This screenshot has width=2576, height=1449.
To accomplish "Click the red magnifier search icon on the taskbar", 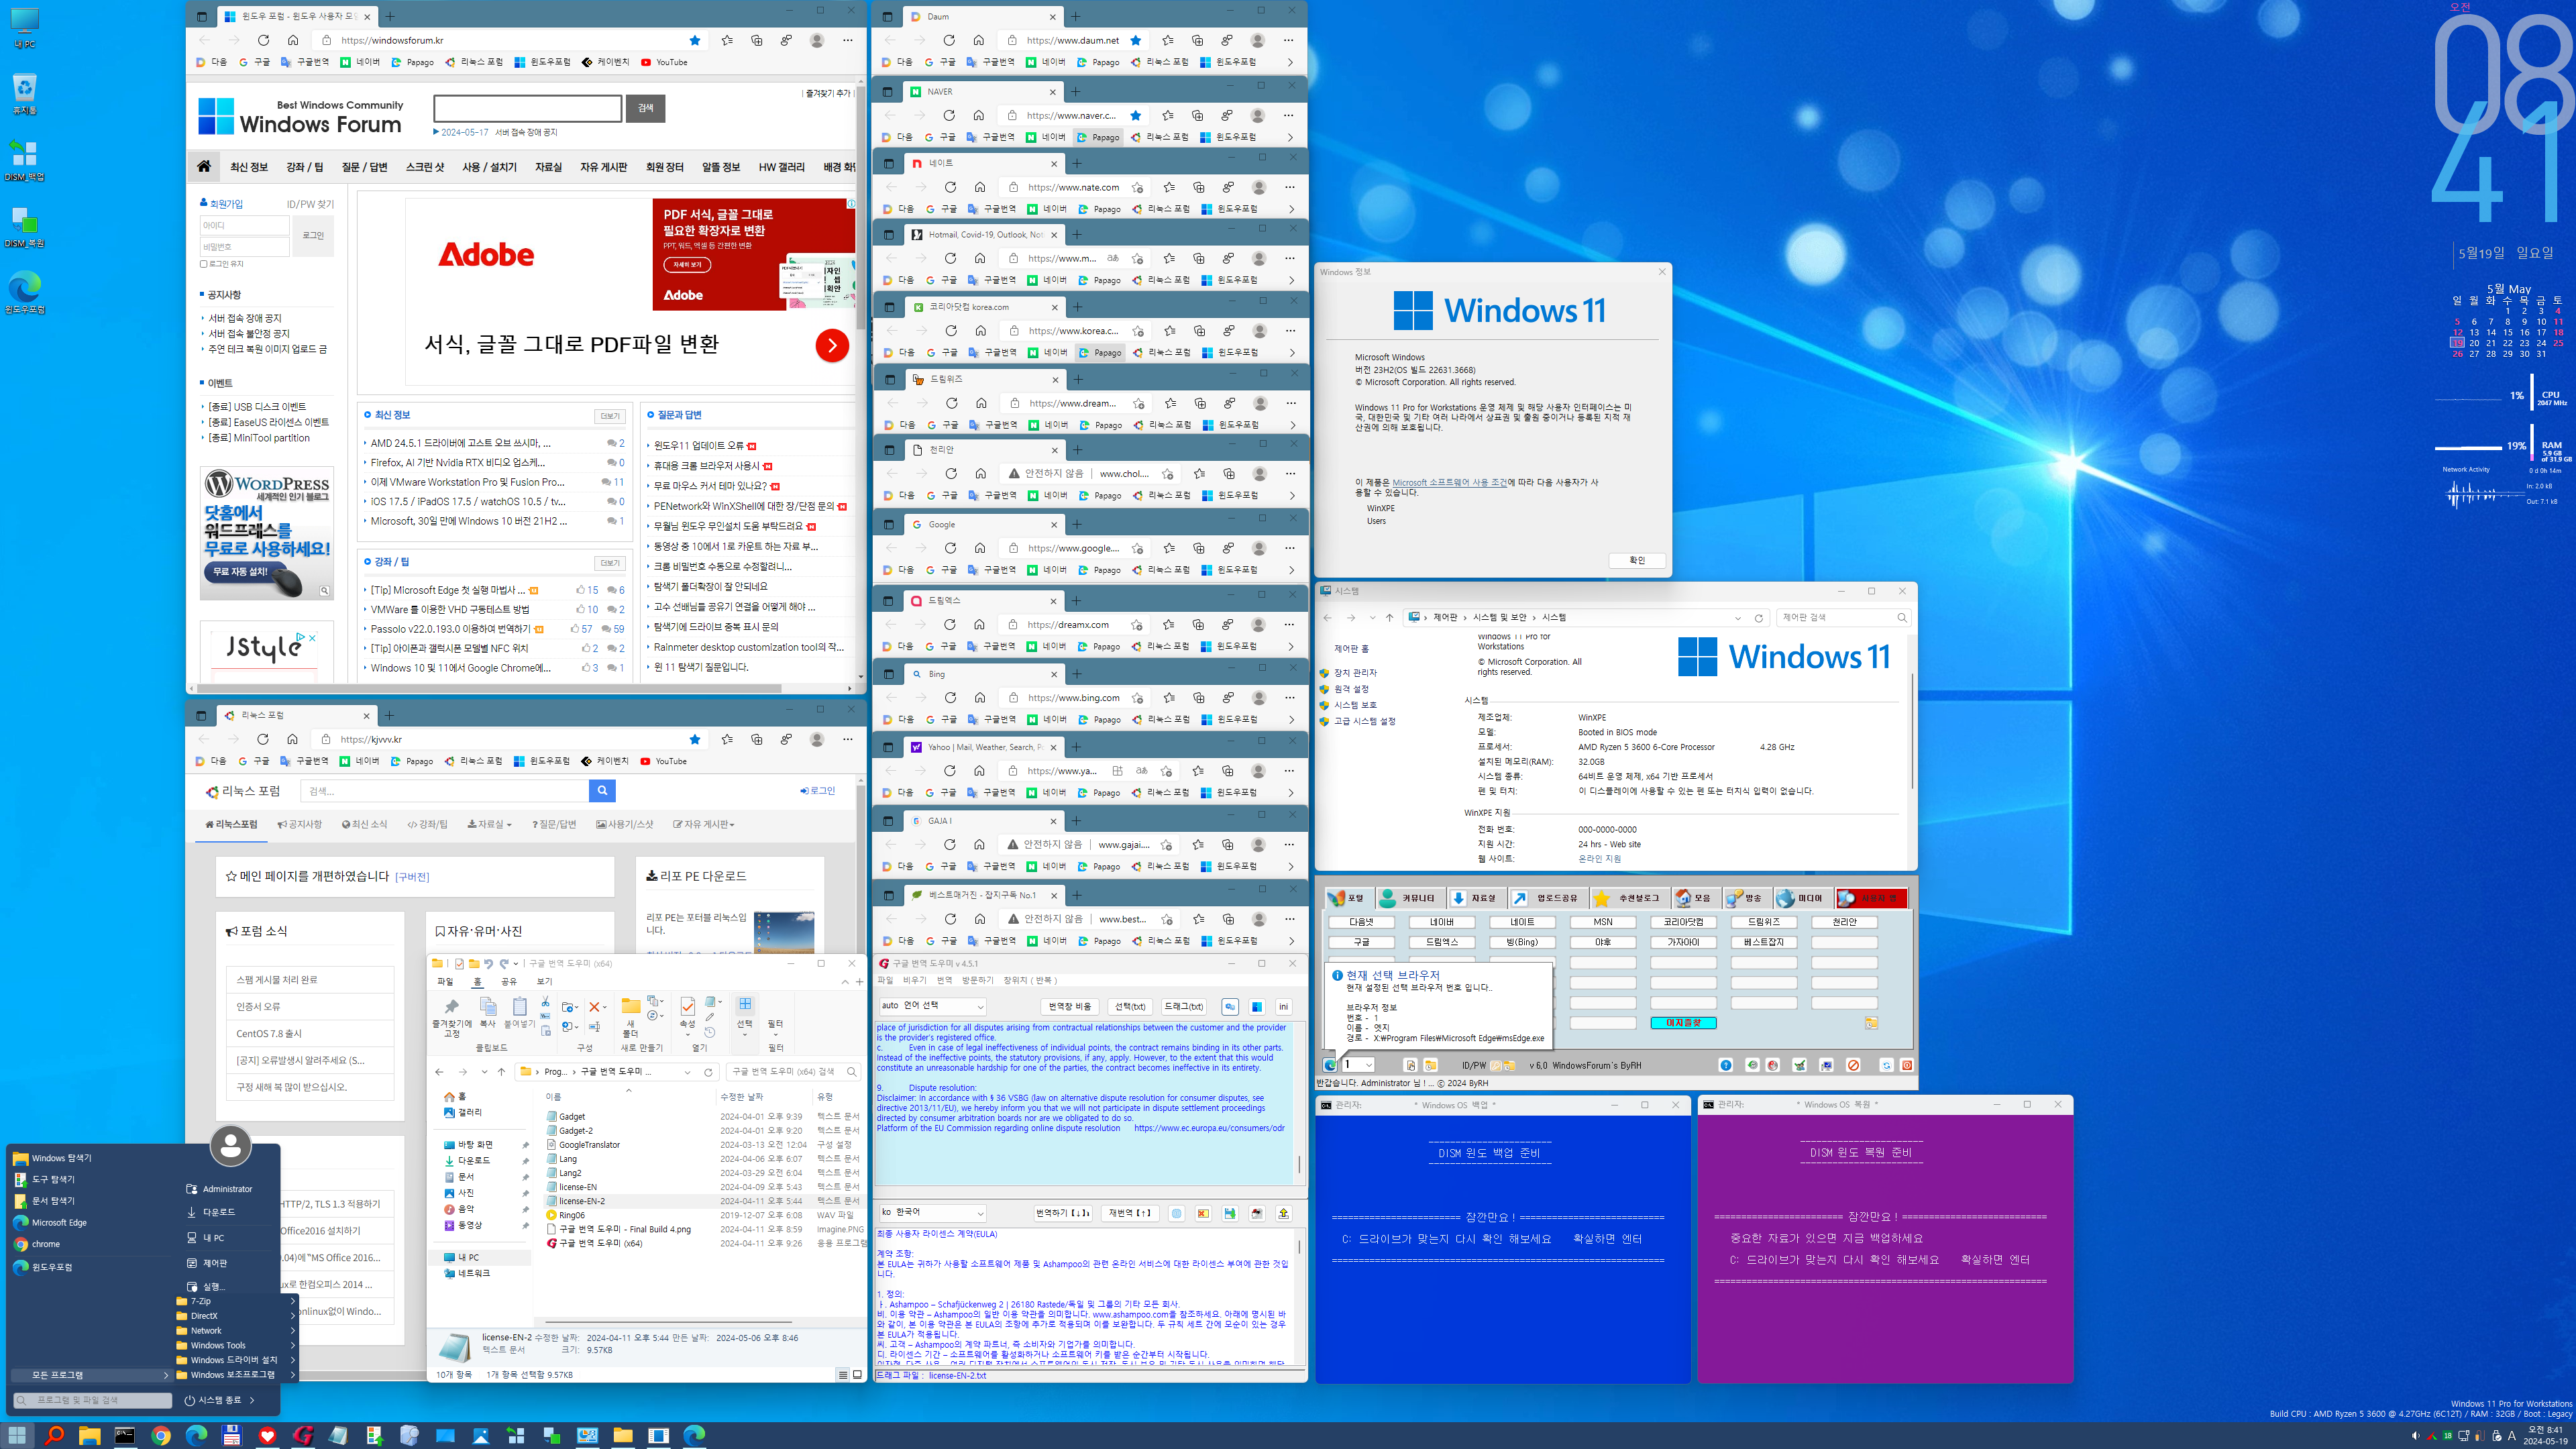I will click(54, 1435).
